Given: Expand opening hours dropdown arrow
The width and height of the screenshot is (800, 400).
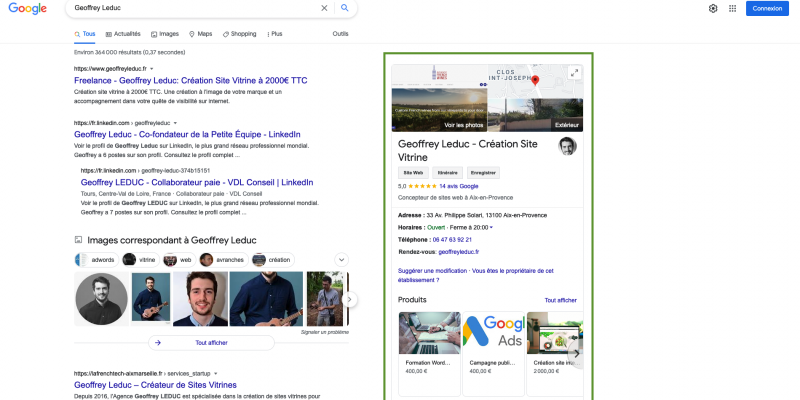Looking at the screenshot, I should pyautogui.click(x=491, y=228).
